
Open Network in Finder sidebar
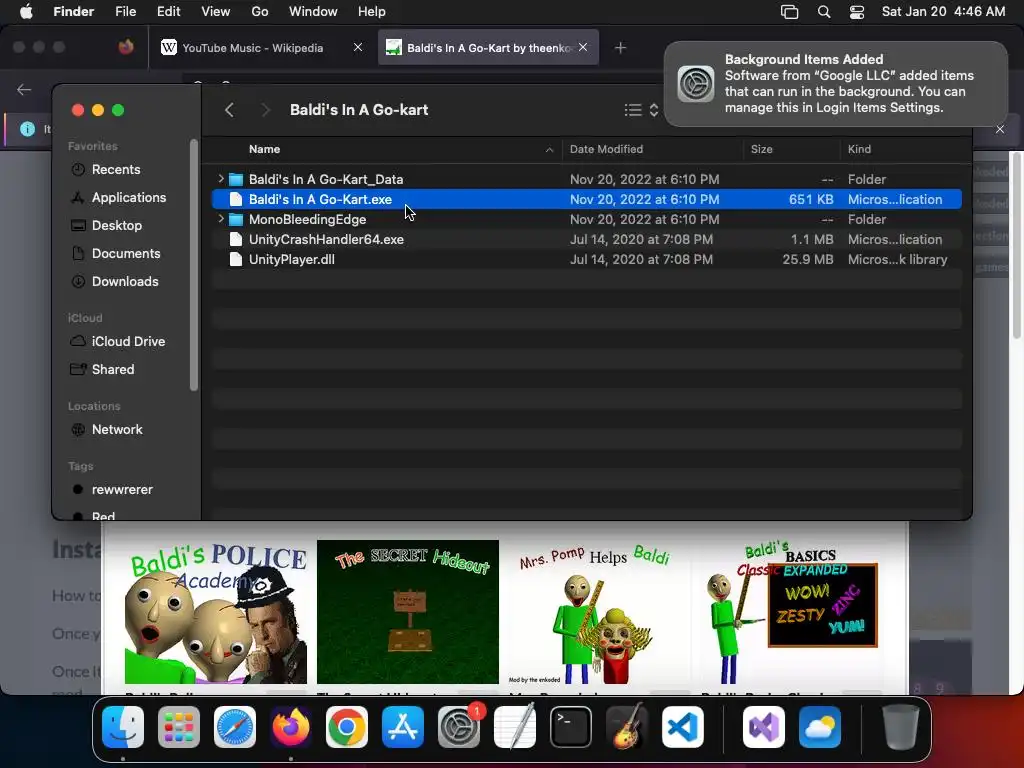(117, 430)
